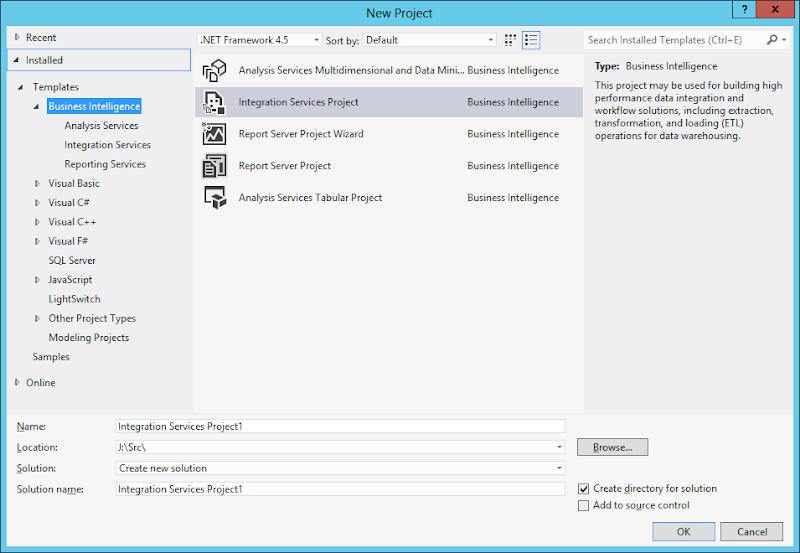Screen dimensions: 800x553
Task: Click the project Name input field
Action: [x=340, y=426]
